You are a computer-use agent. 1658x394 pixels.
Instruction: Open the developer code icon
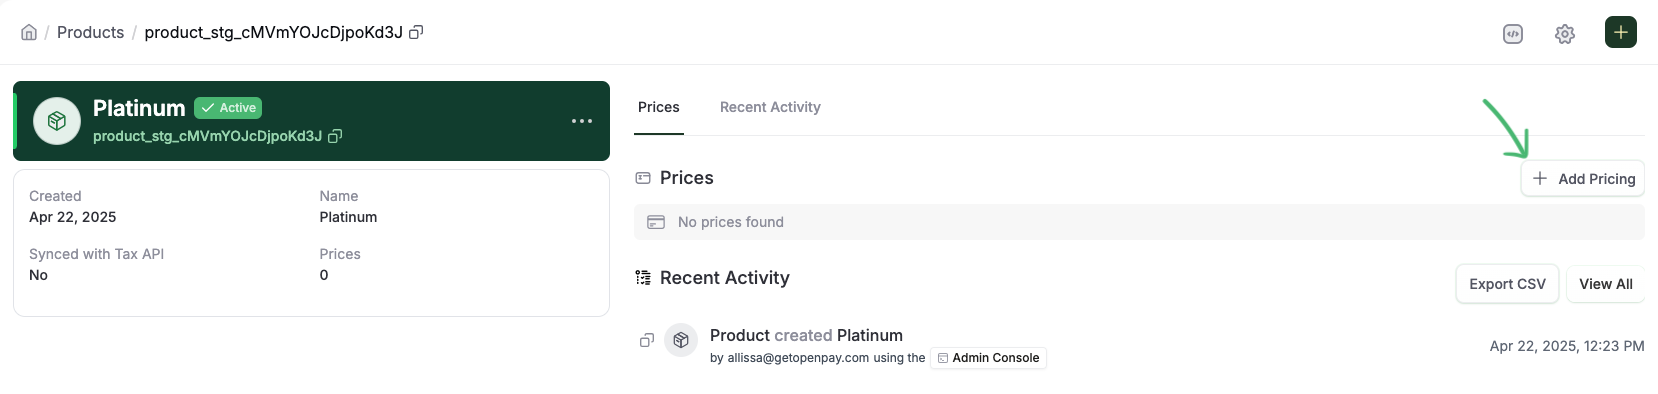(x=1513, y=34)
